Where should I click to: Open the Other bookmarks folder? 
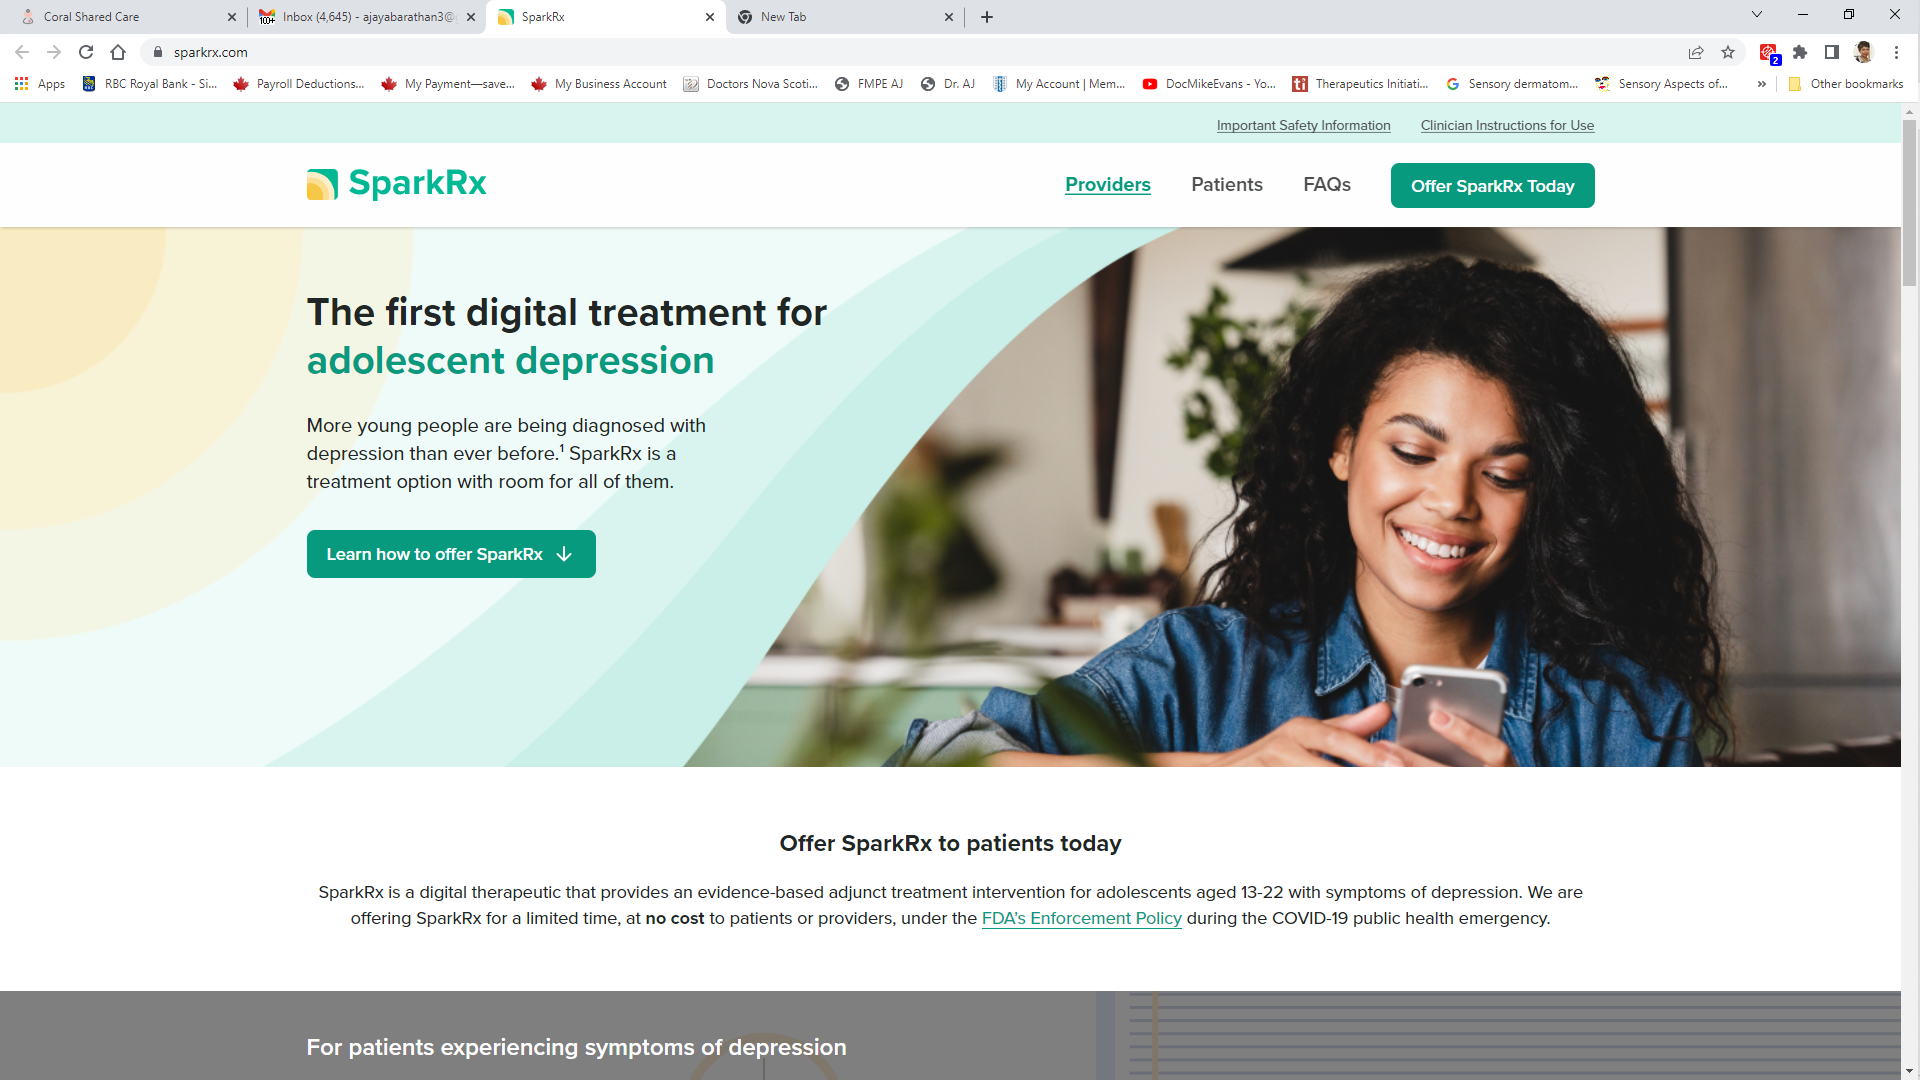(x=1846, y=84)
